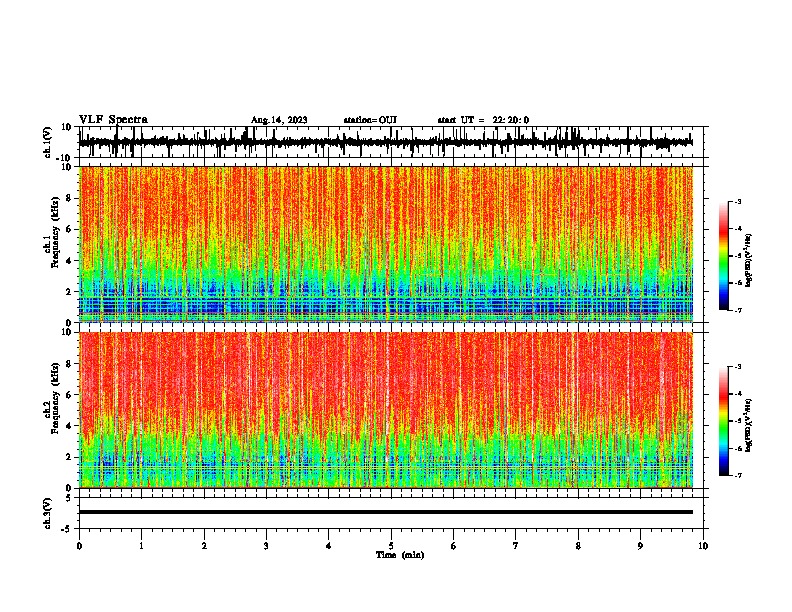The image size is (792, 612).
Task: Click time axis tick label "0"
Action: pyautogui.click(x=79, y=546)
